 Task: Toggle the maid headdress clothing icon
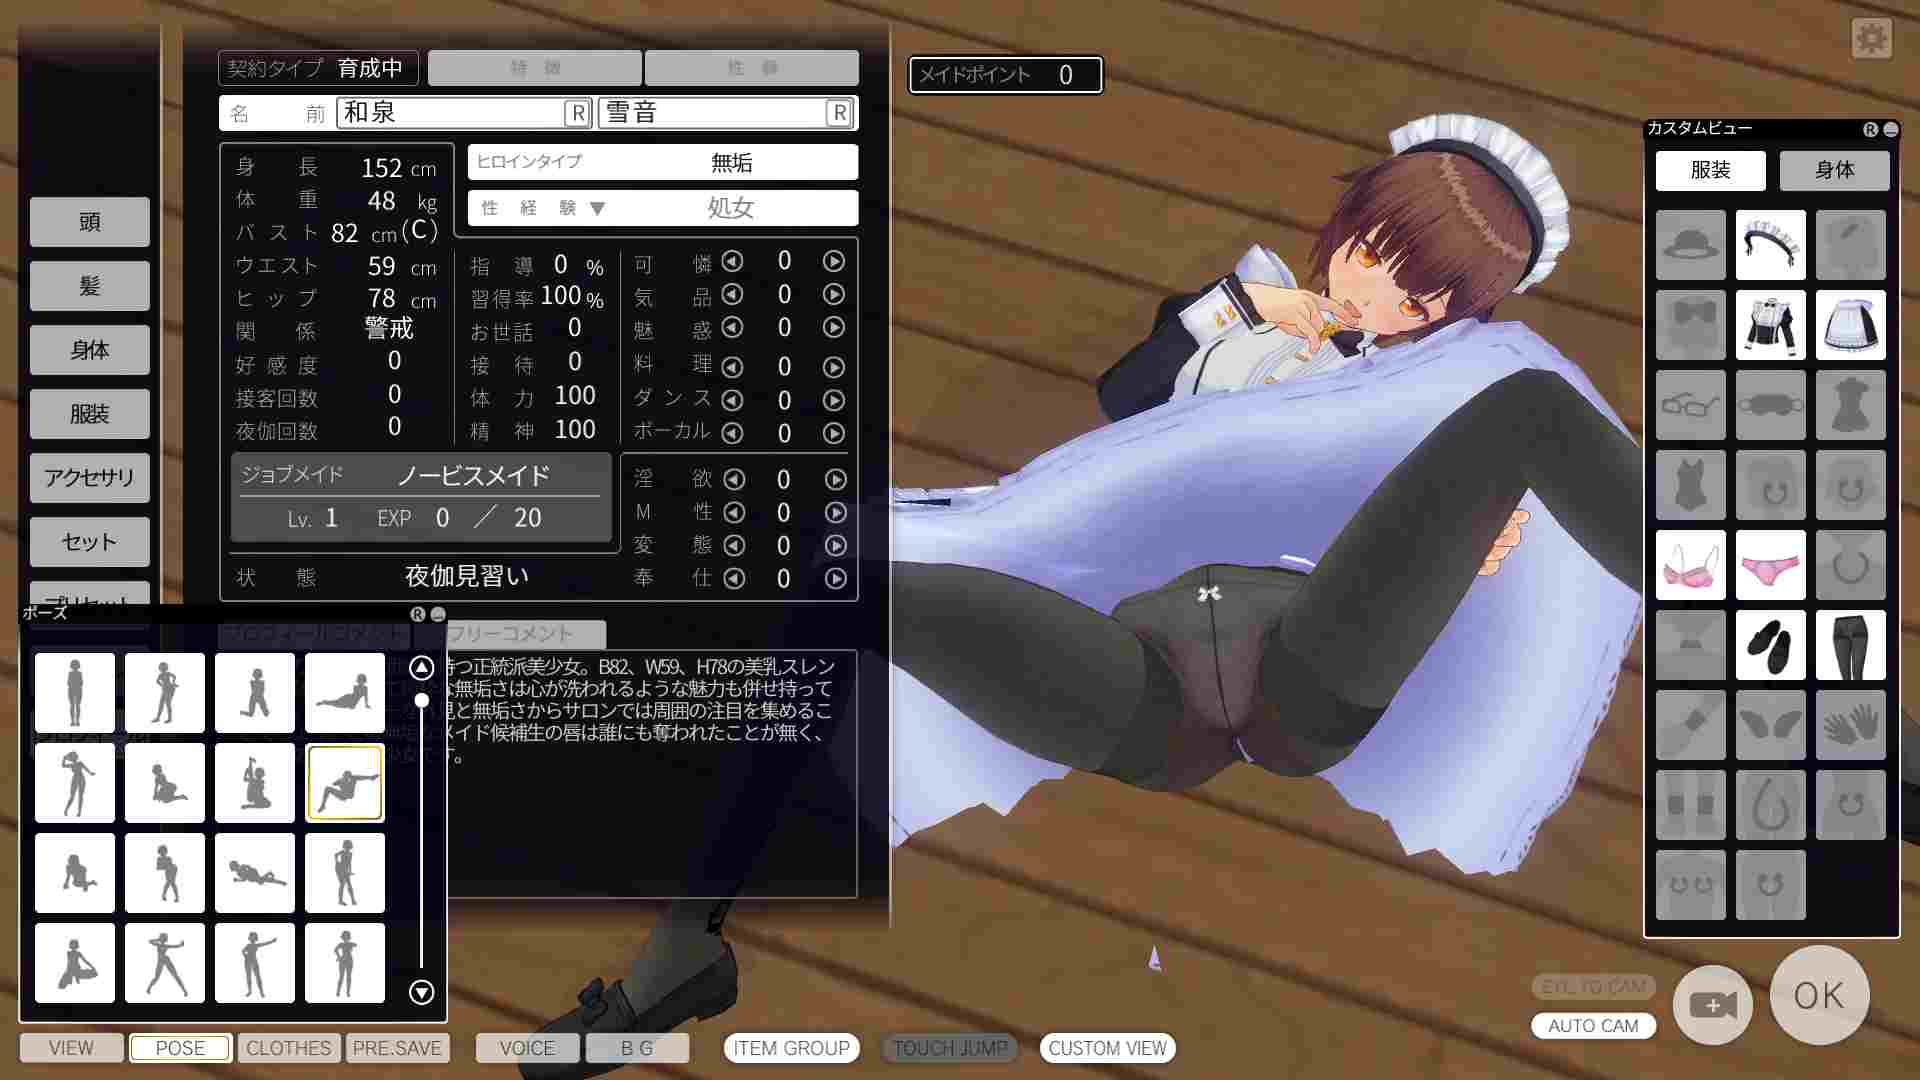[x=1770, y=244]
